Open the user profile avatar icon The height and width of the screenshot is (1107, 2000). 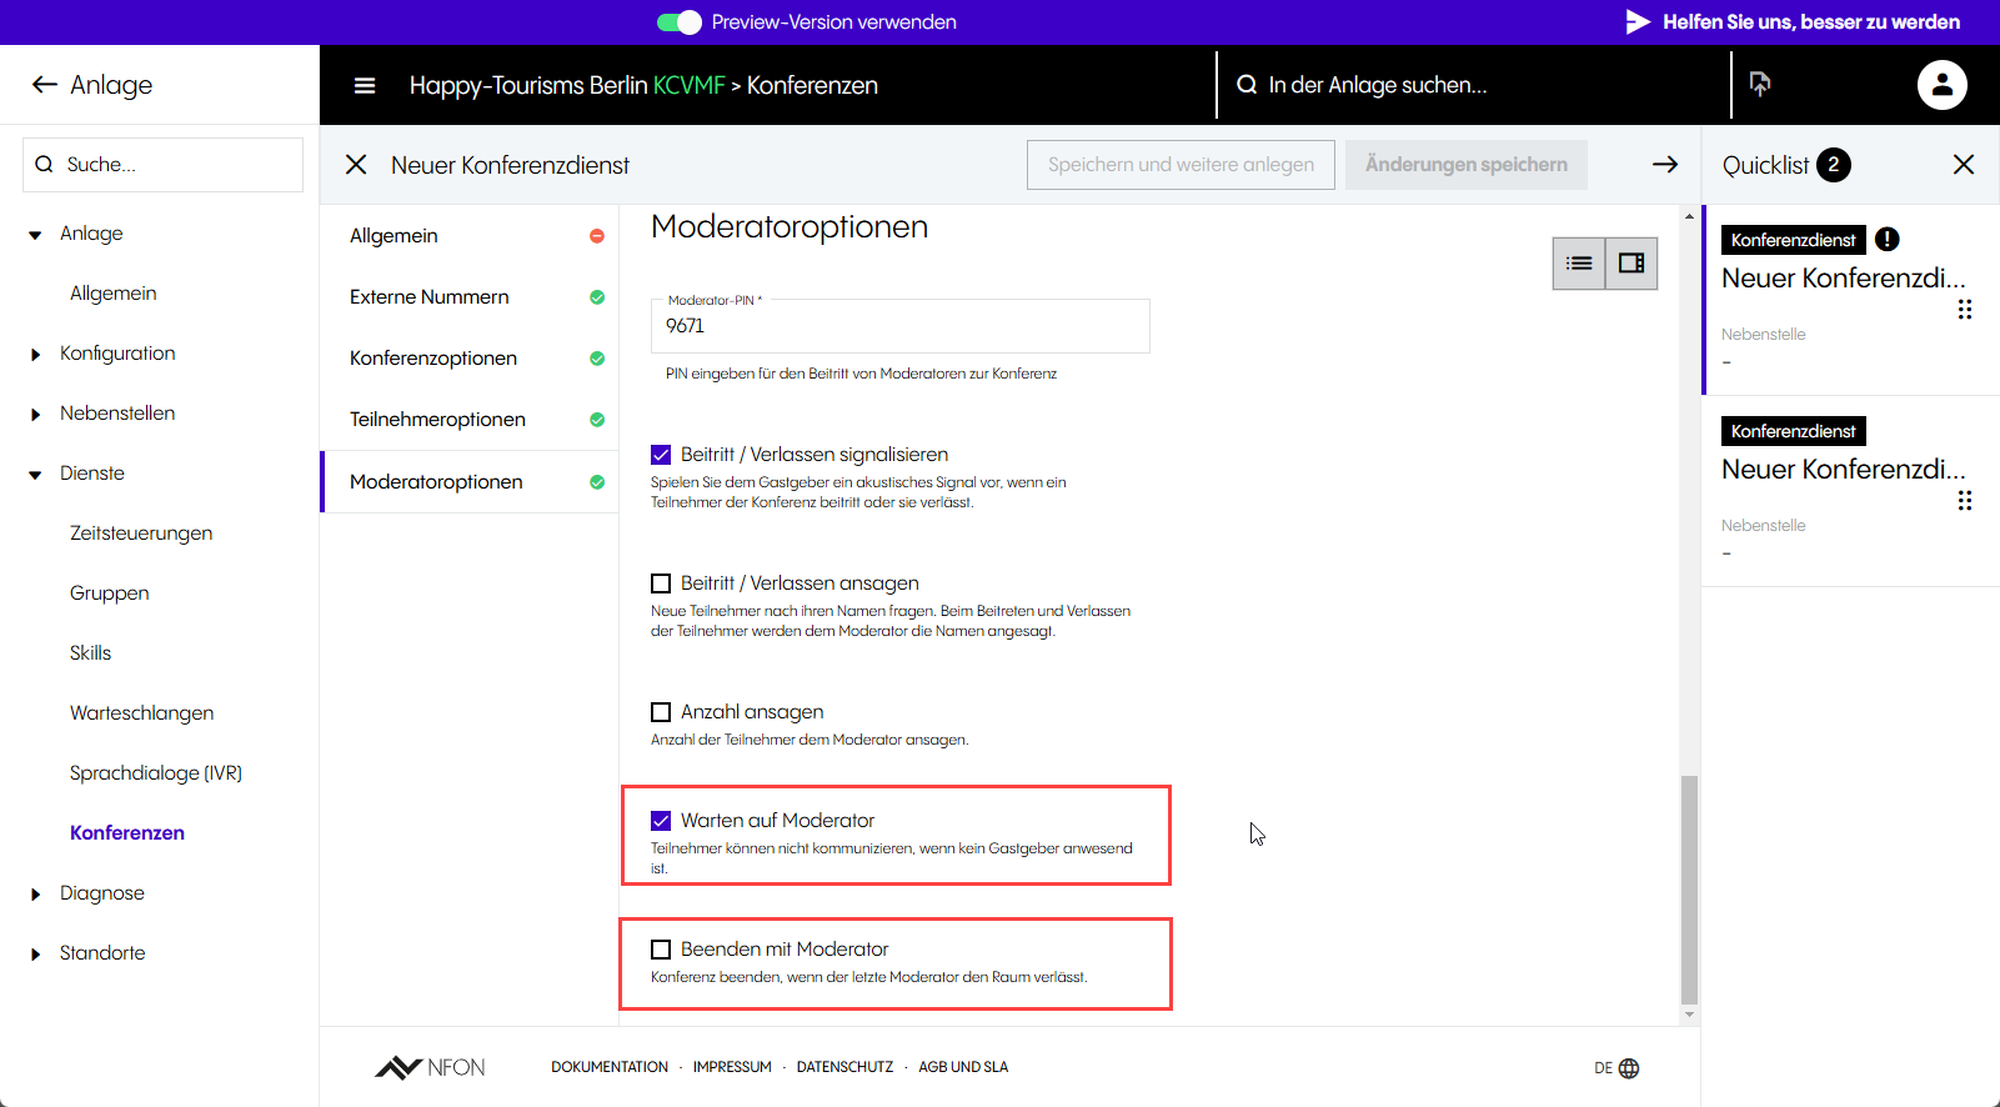[1941, 85]
